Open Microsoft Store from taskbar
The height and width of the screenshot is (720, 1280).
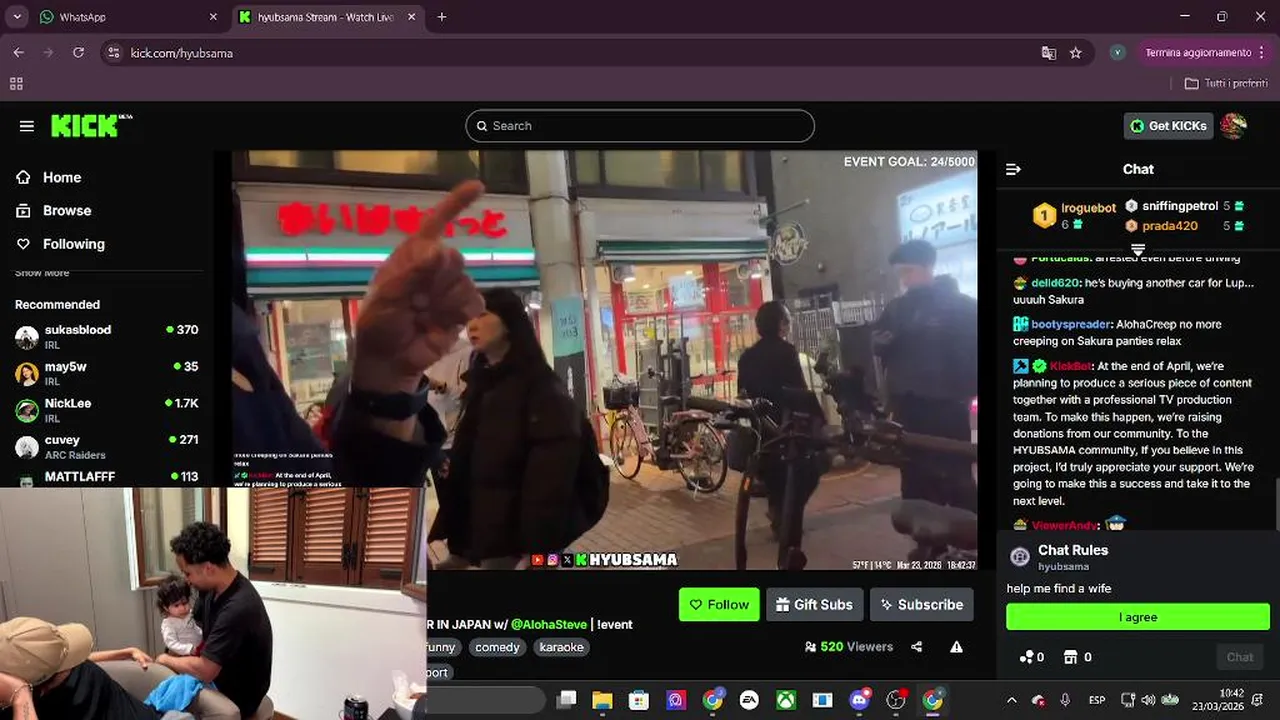pos(639,700)
